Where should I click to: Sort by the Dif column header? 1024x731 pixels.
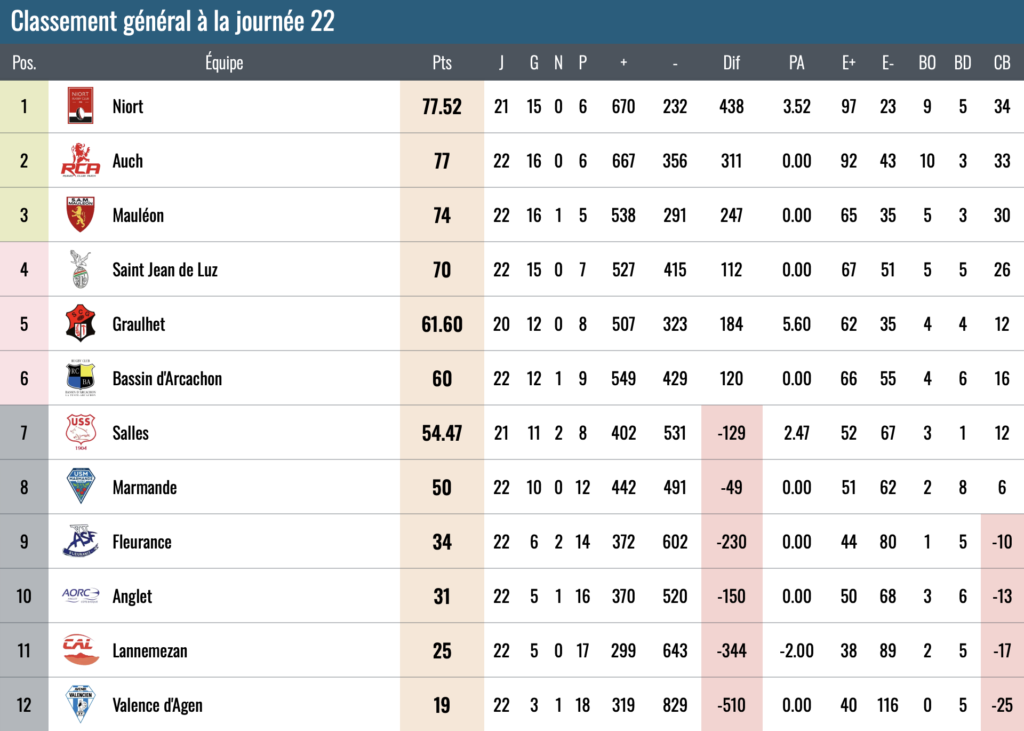[x=731, y=63]
